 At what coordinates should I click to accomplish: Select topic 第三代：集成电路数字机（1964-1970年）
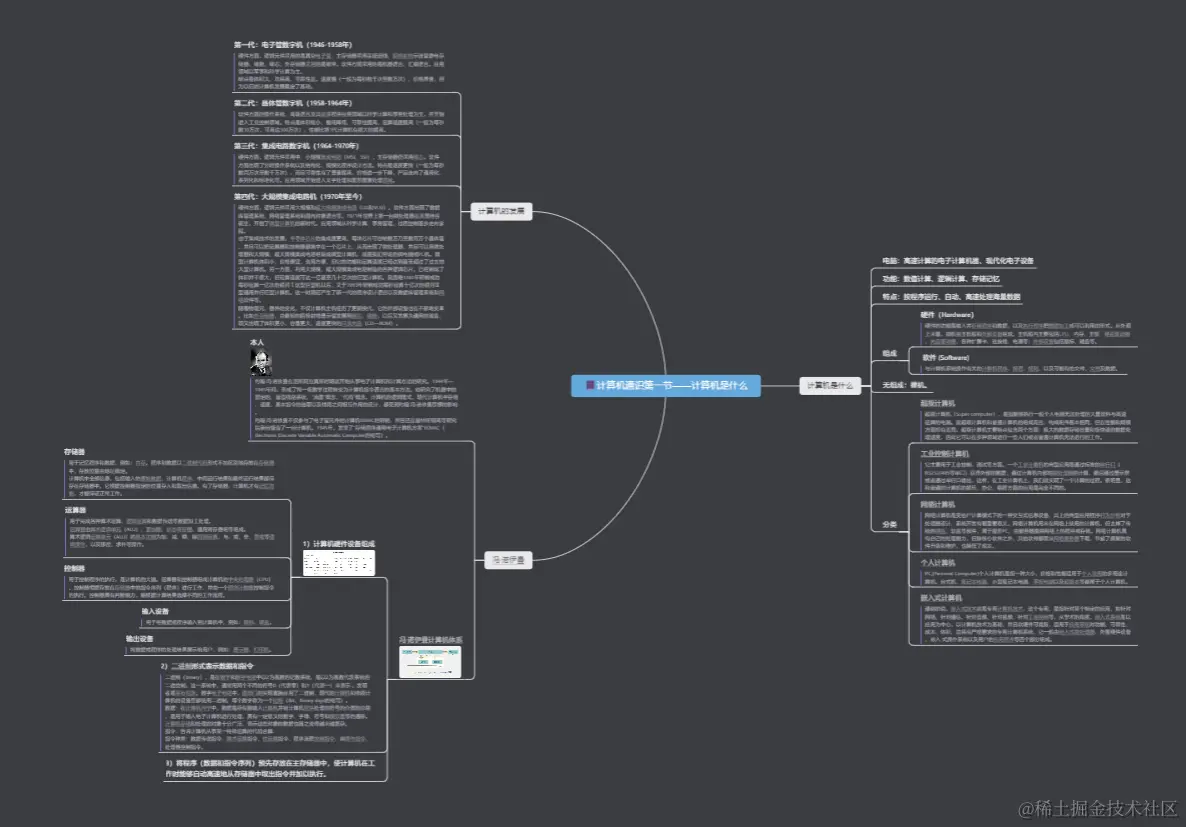coord(296,146)
